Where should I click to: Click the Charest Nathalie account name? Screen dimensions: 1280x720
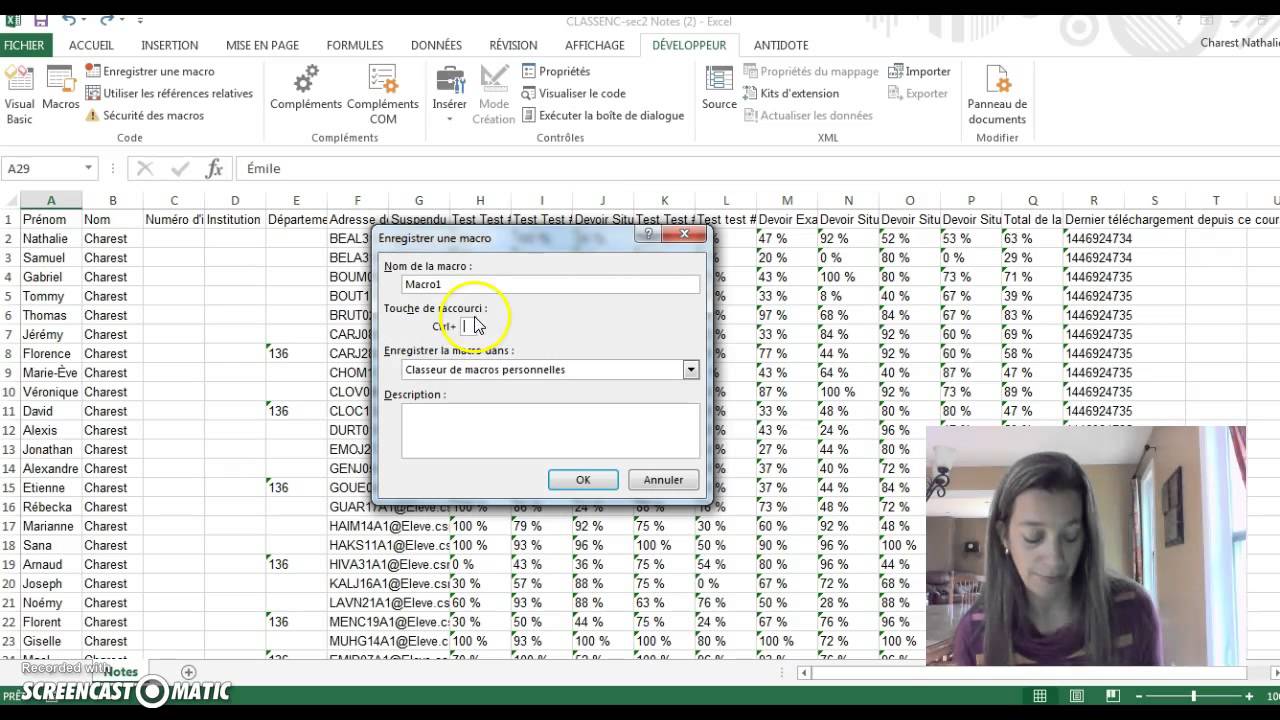pyautogui.click(x=1239, y=43)
